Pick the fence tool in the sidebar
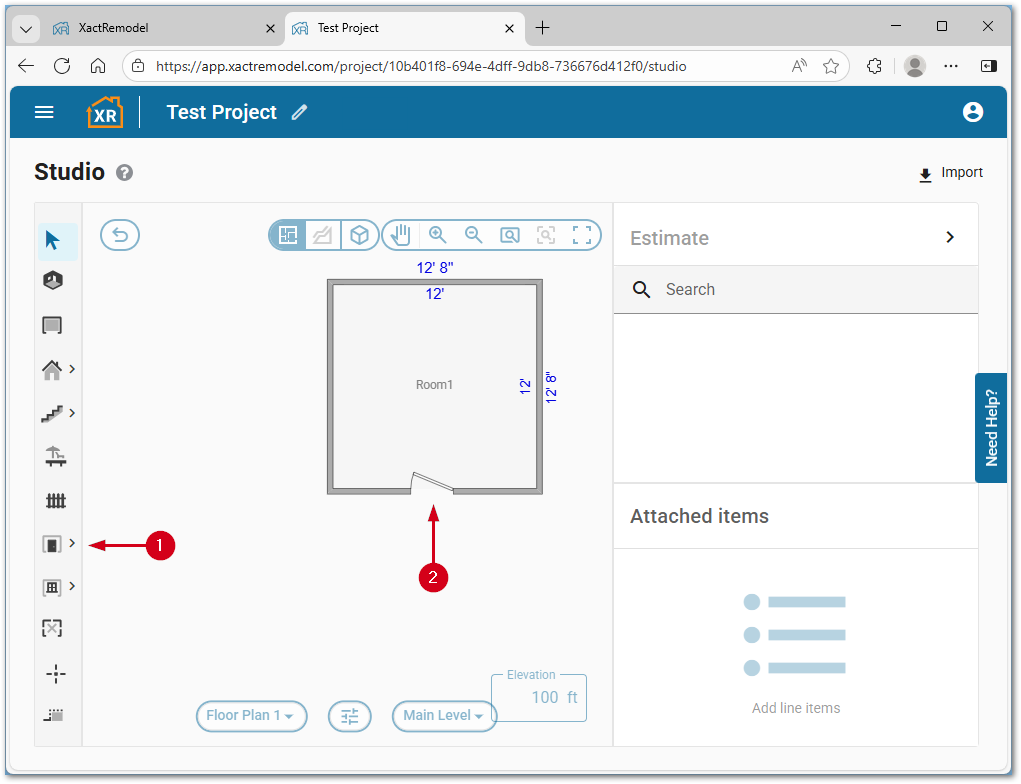1021x784 pixels. click(56, 500)
